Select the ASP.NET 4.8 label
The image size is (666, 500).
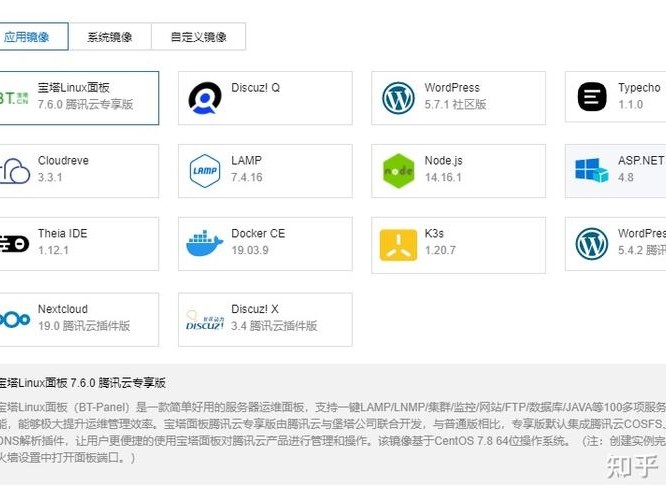pos(642,169)
